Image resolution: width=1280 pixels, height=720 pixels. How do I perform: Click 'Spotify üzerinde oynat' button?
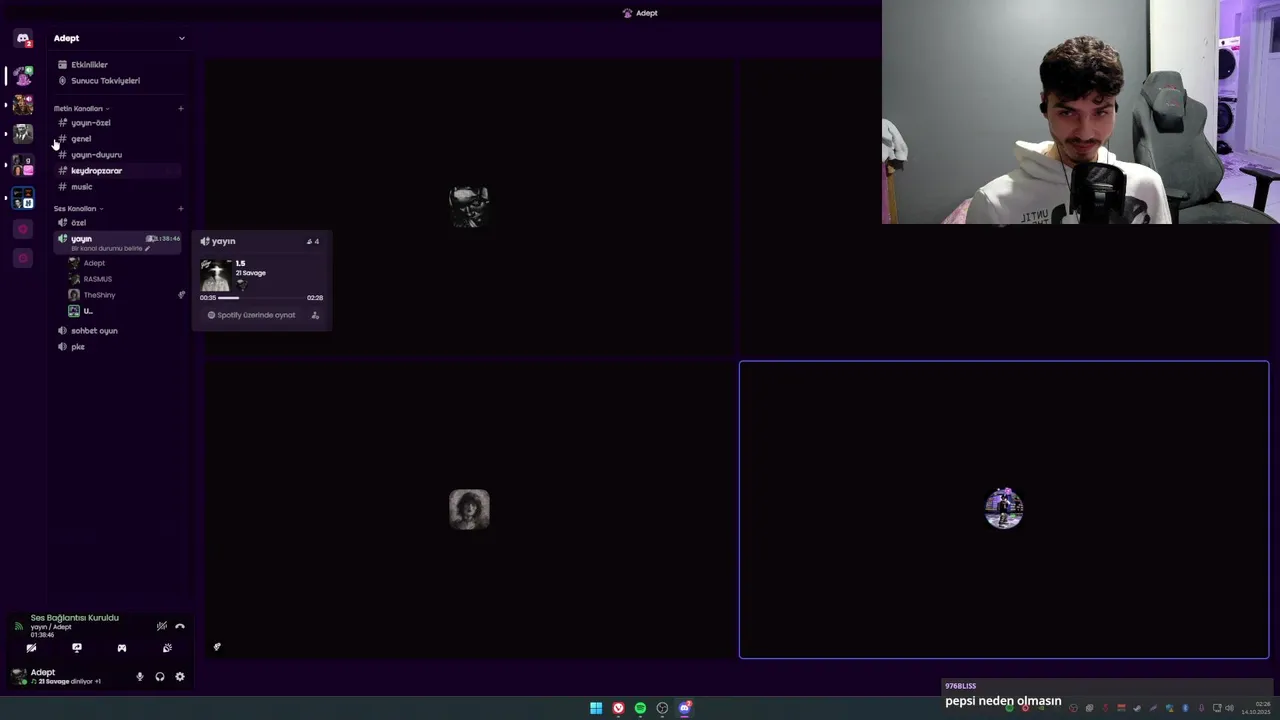coord(251,315)
